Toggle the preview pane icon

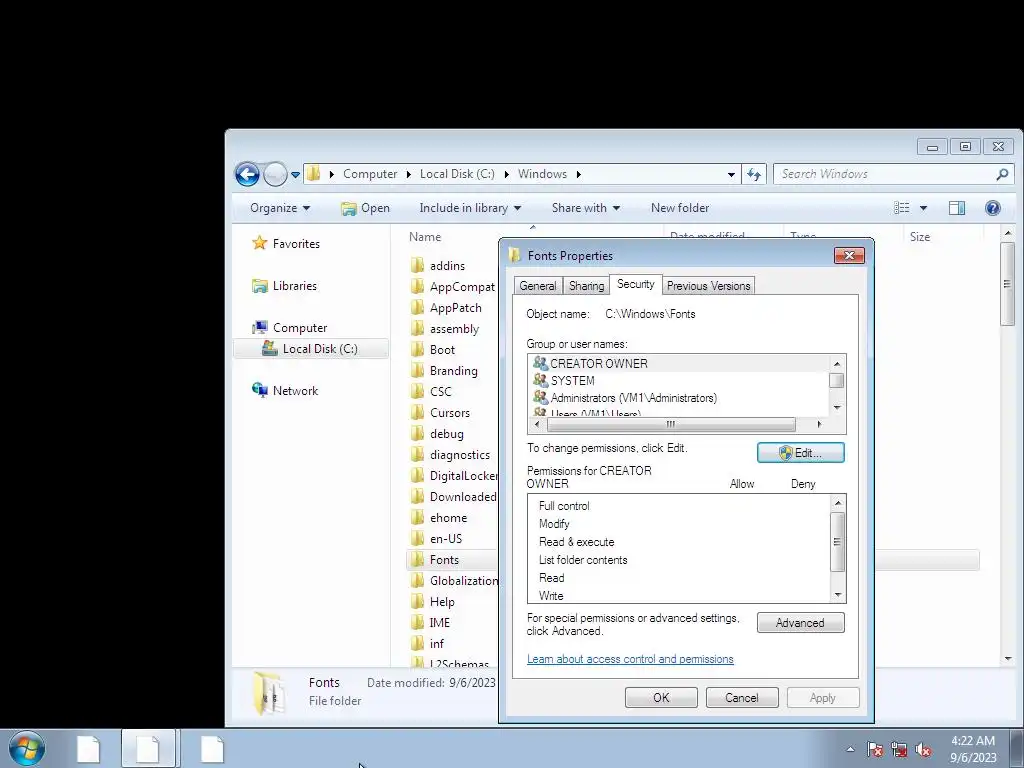pyautogui.click(x=957, y=208)
